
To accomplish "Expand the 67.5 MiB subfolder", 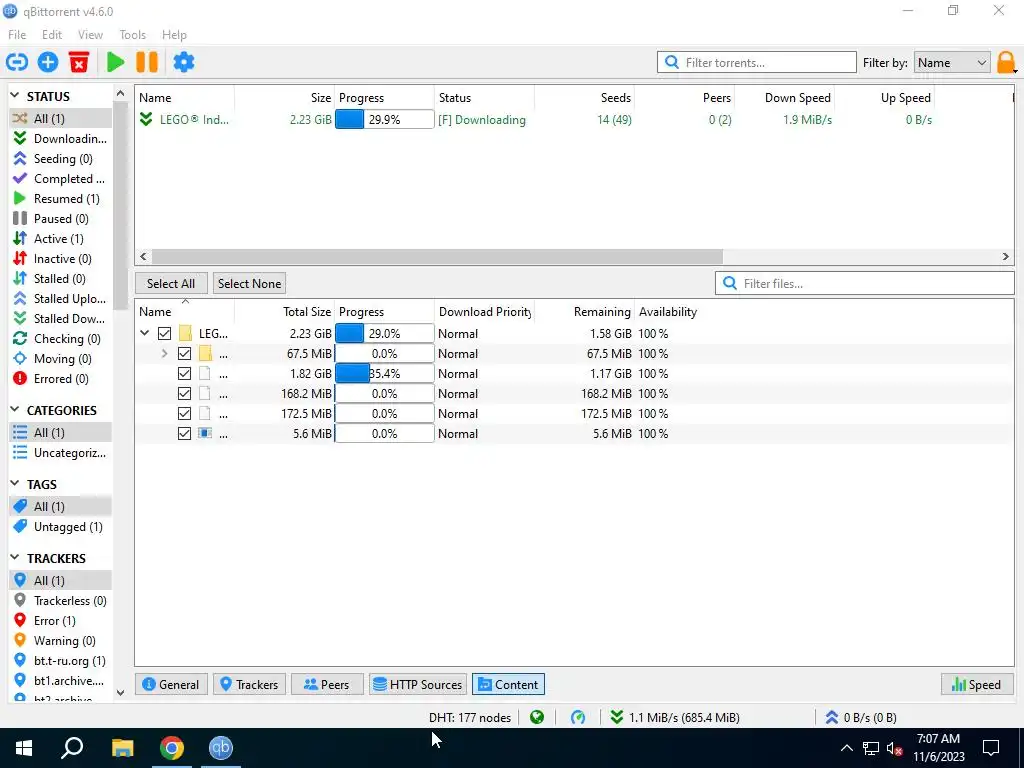I will [x=165, y=354].
